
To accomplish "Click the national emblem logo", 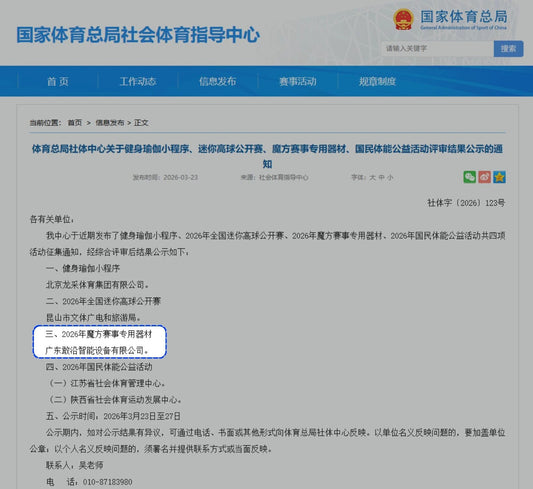I will click(x=403, y=19).
